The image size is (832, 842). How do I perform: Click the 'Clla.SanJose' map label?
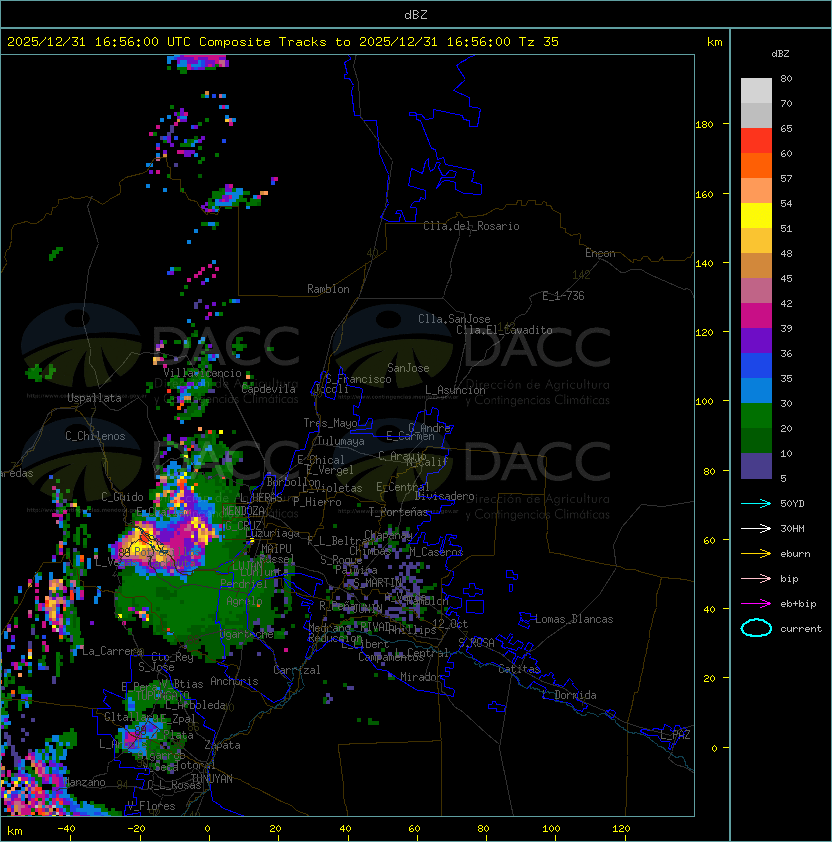[x=454, y=319]
